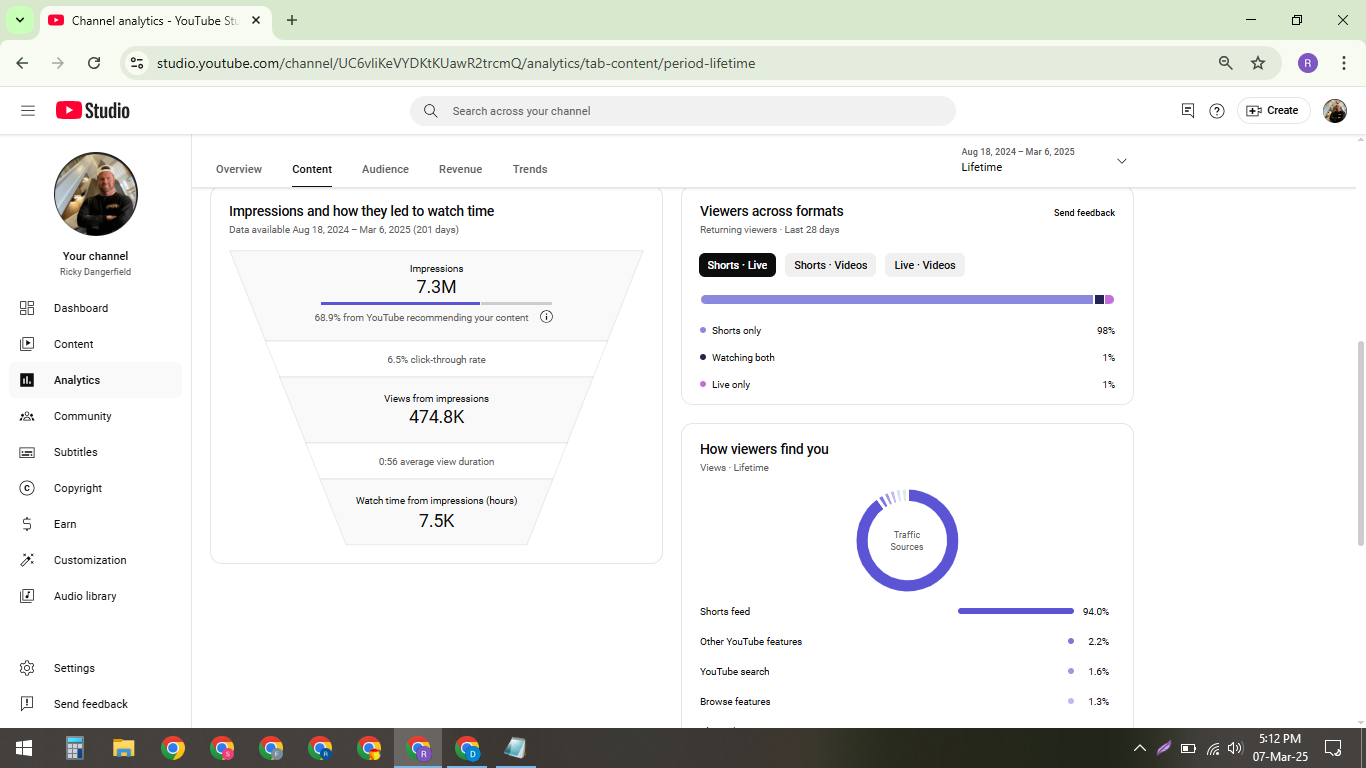Click the Create button
Viewport: 1366px width, 768px height.
point(1273,111)
